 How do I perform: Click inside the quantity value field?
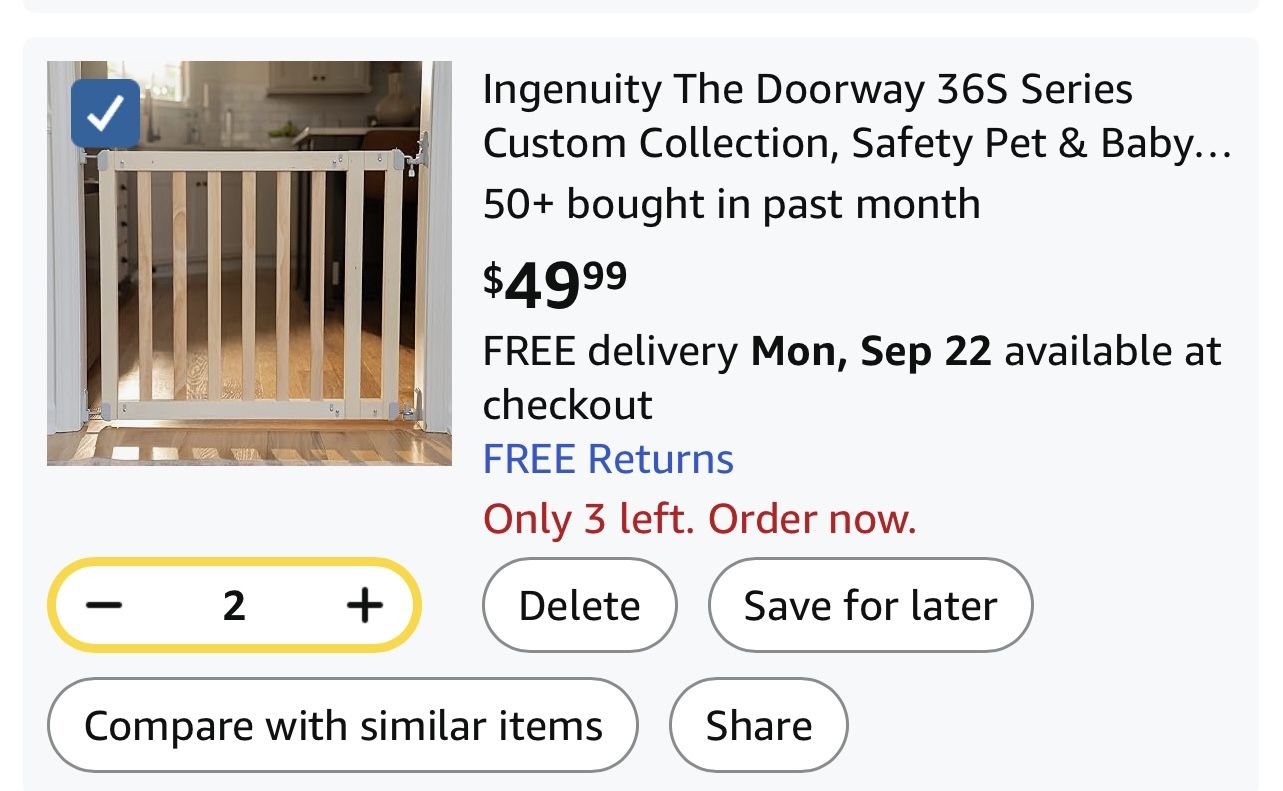click(x=233, y=604)
